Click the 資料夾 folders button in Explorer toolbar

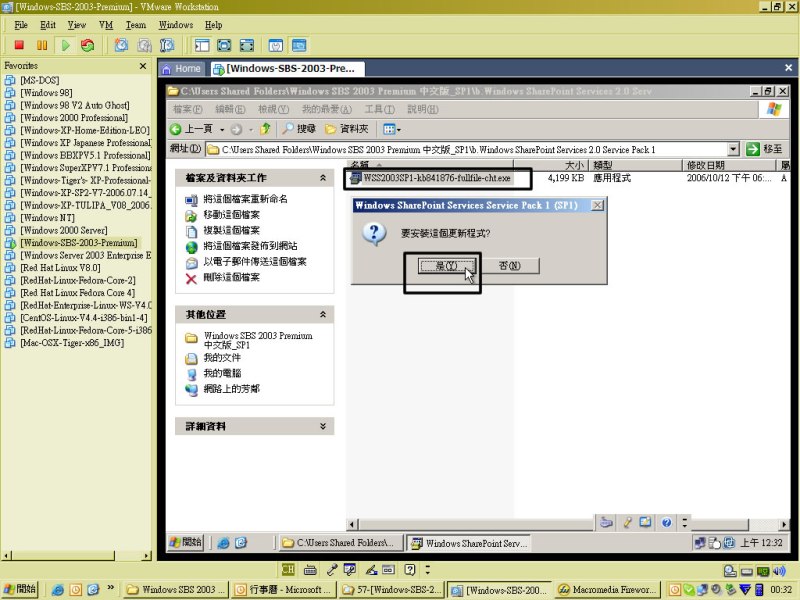pyautogui.click(x=346, y=129)
